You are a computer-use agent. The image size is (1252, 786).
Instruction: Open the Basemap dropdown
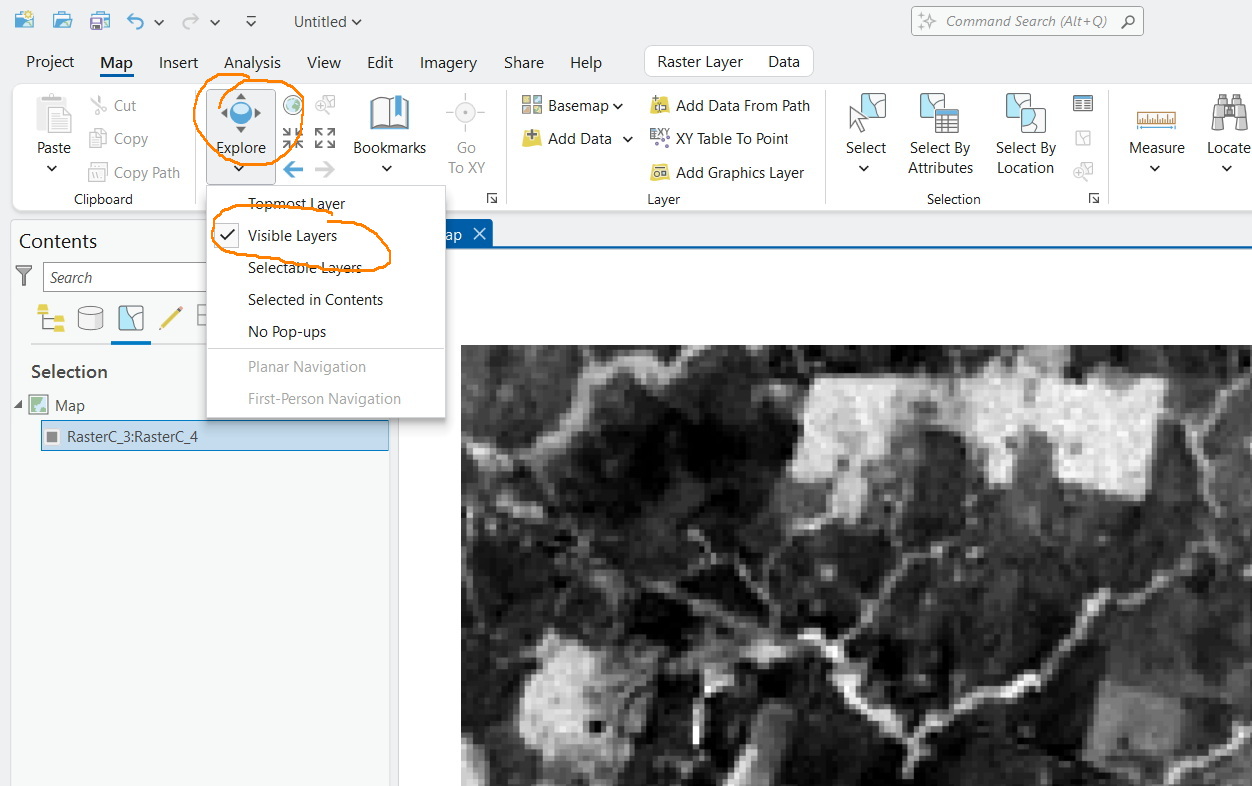point(572,105)
